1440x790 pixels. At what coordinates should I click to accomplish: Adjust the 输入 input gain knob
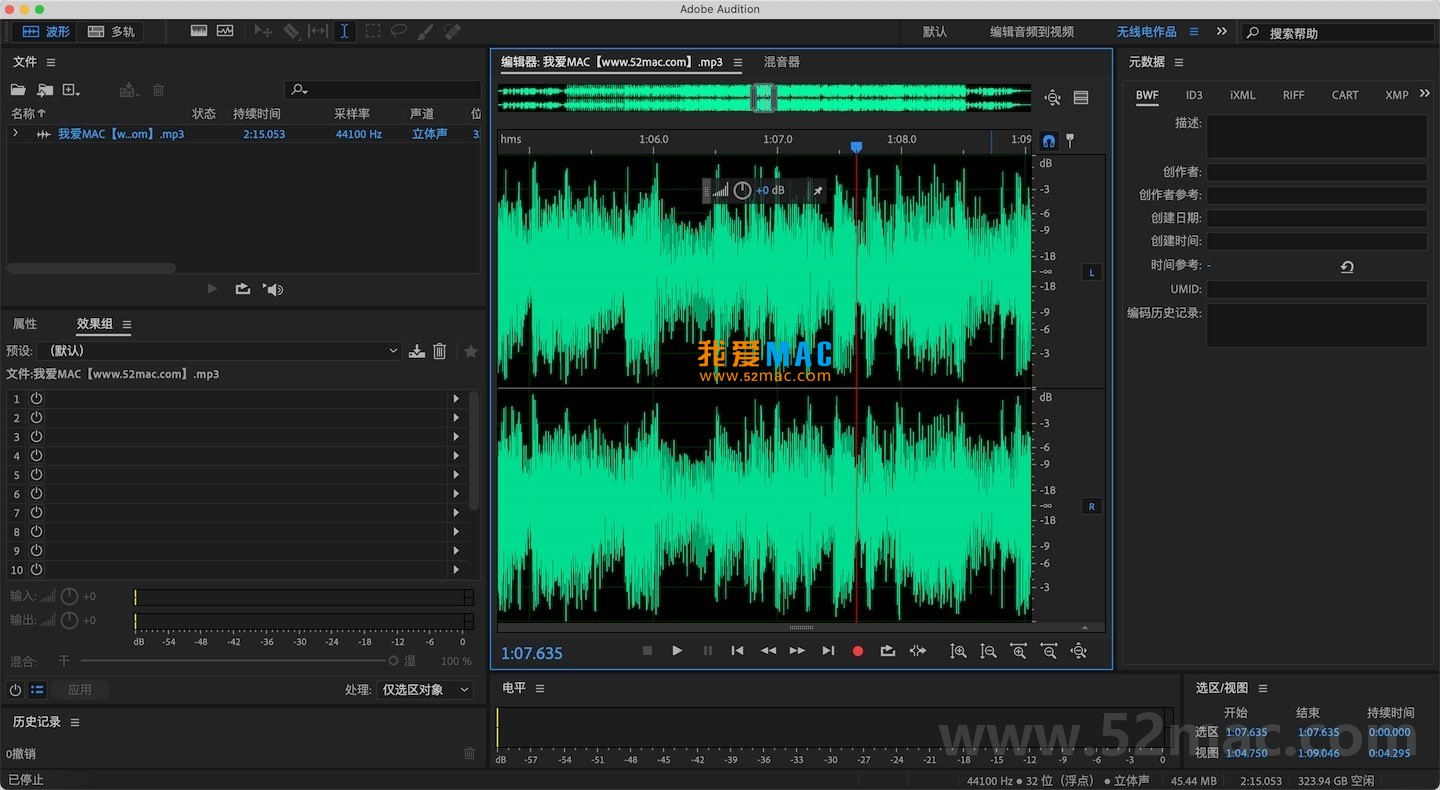coord(69,596)
